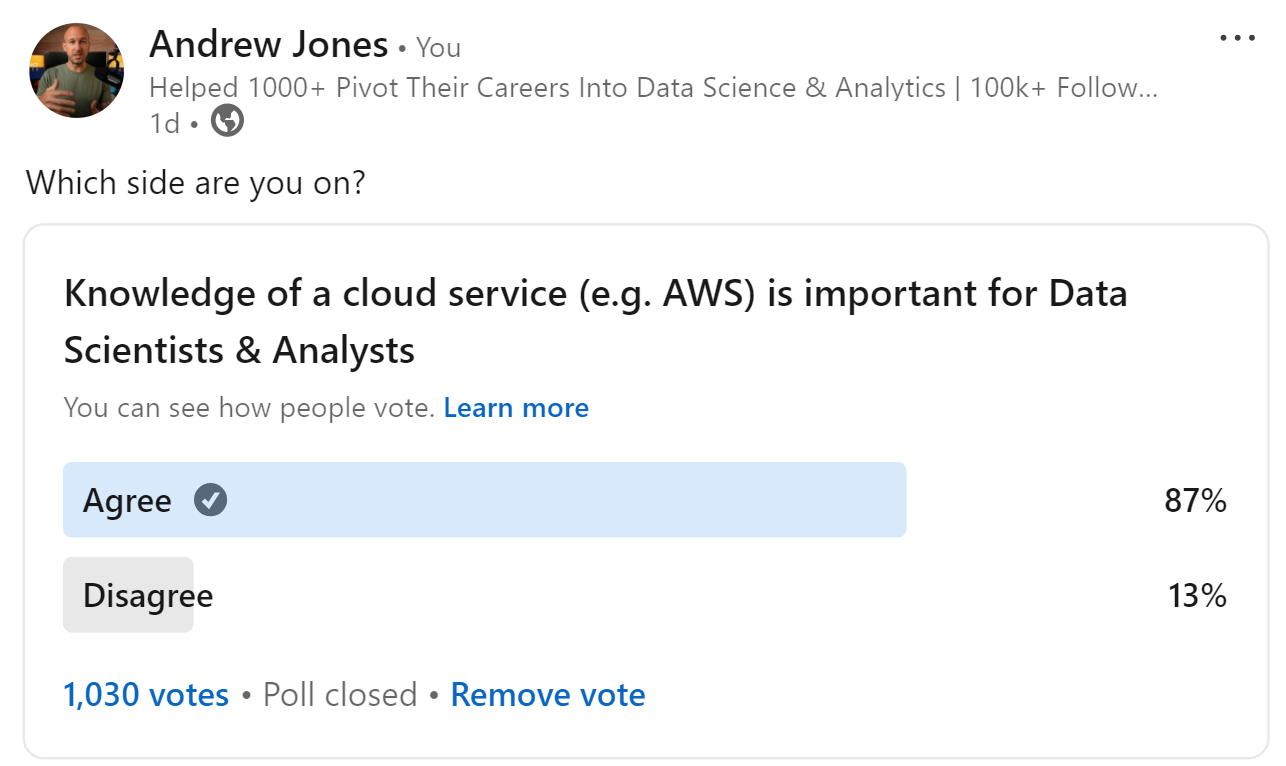This screenshot has height=766, width=1286.
Task: Click the 'You' label next to author name
Action: click(x=438, y=47)
